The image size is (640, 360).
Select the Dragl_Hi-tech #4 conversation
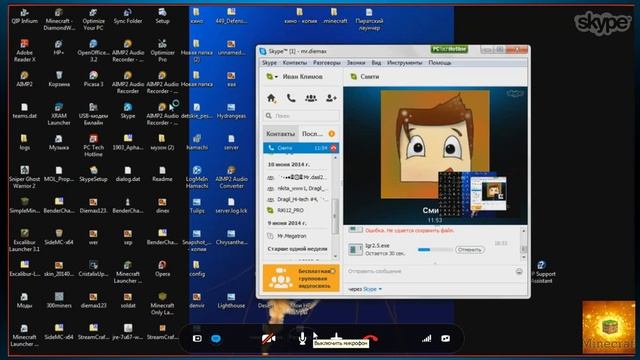[299, 199]
